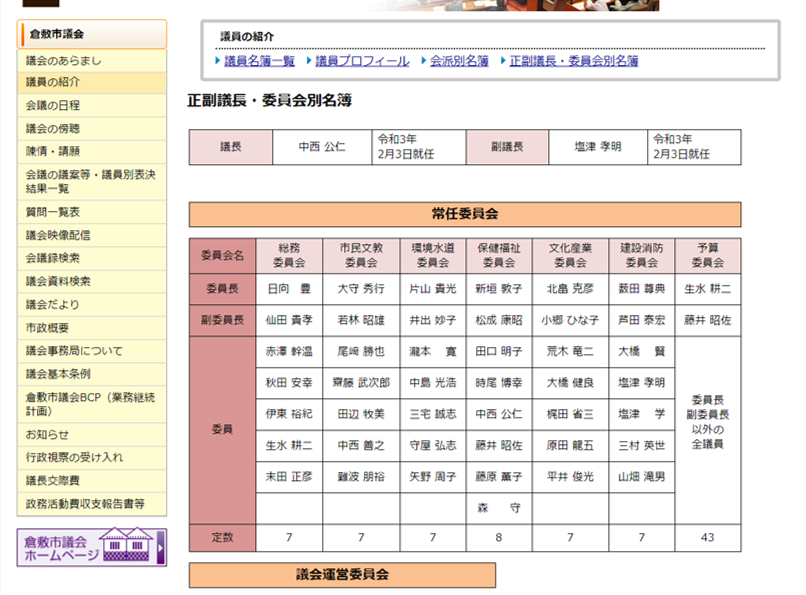Go to 会派別名簿 page
Image resolution: width=806 pixels, height=595 pixels.
point(459,61)
